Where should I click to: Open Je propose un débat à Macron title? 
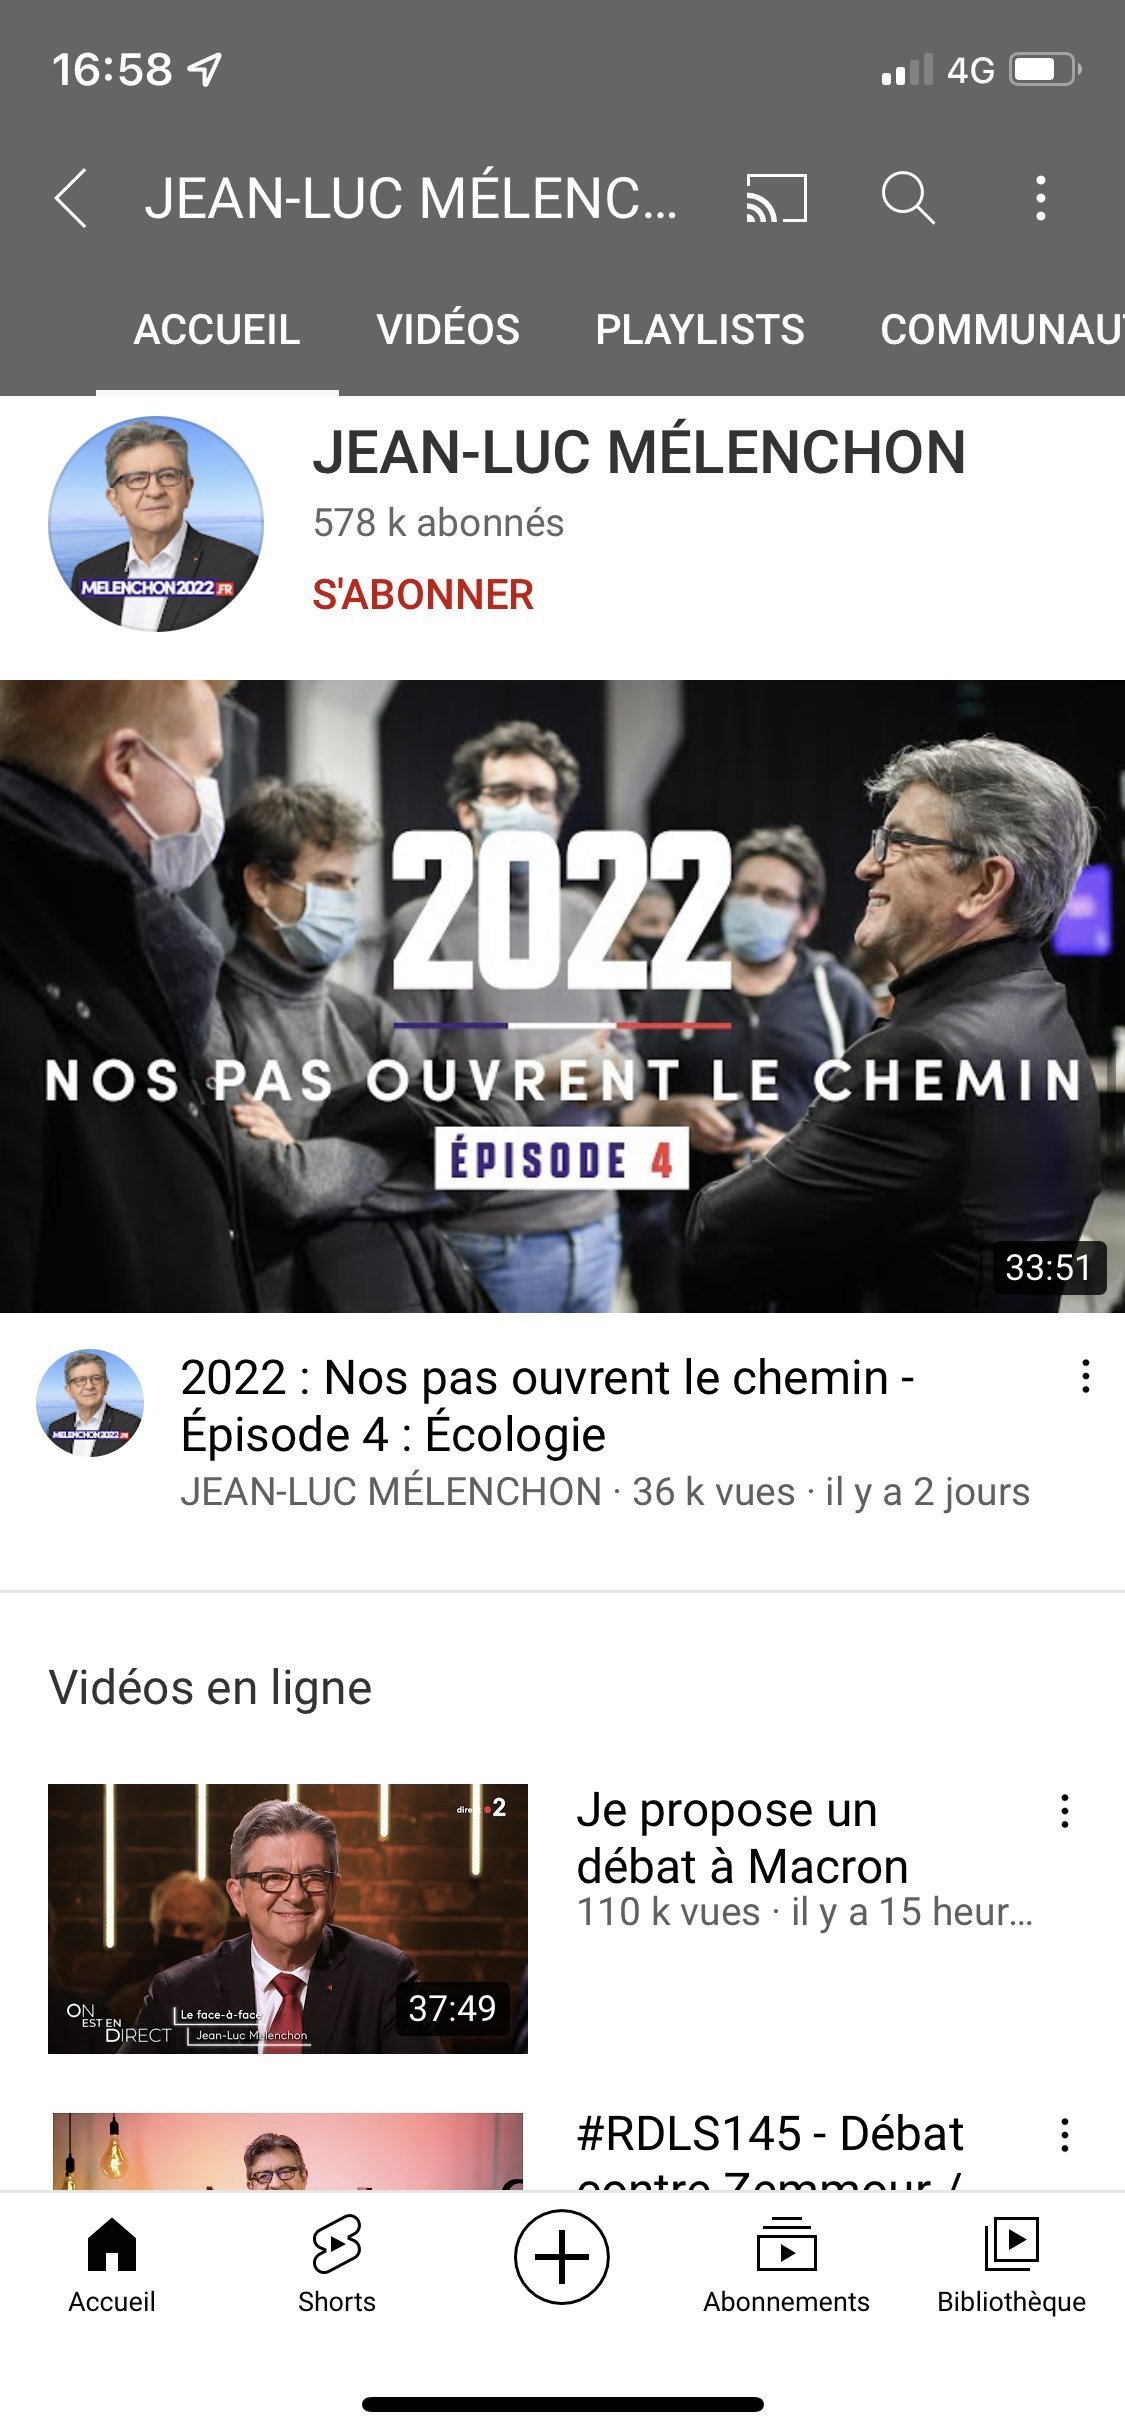(742, 1838)
